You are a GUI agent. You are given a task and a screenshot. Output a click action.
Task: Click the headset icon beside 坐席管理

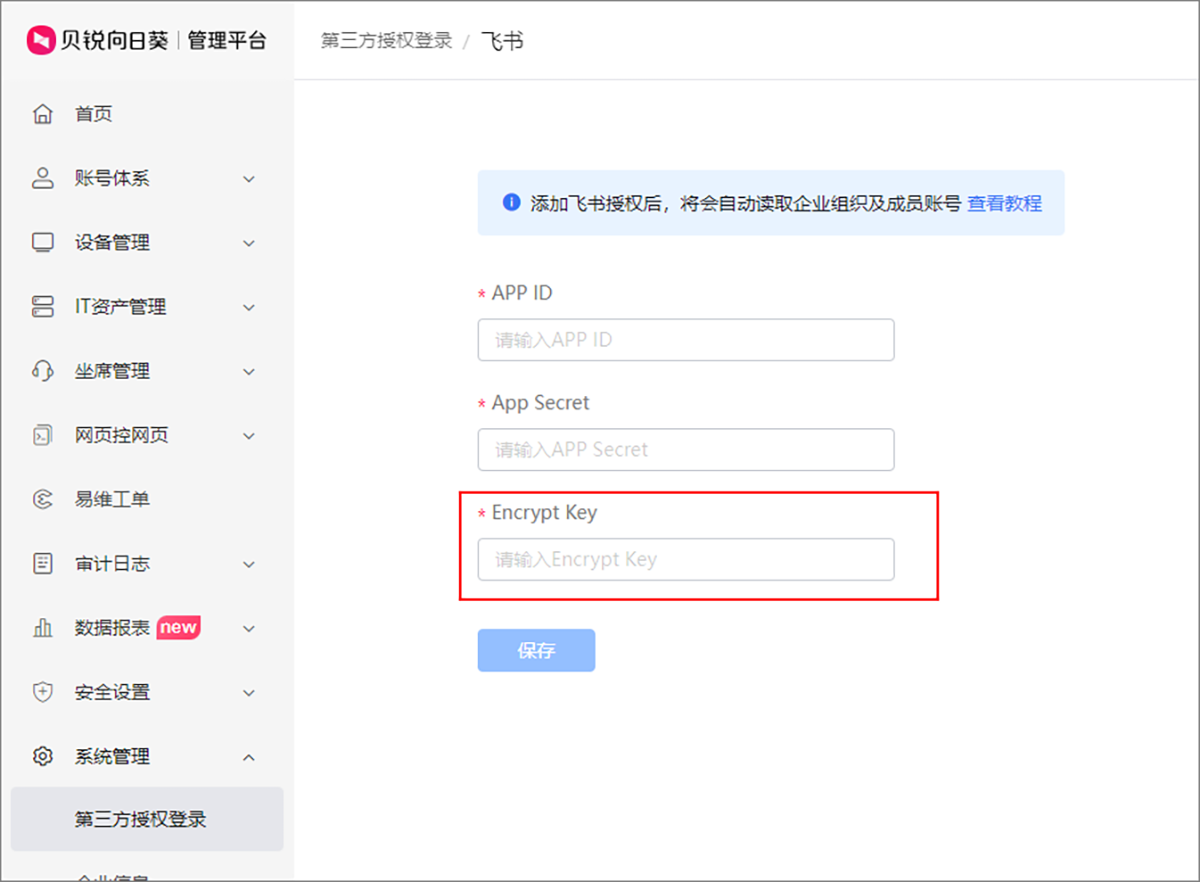42,371
